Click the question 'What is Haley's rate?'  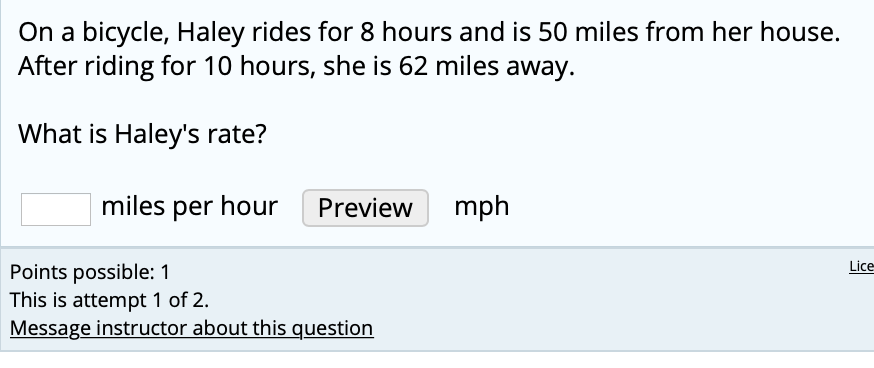[143, 134]
